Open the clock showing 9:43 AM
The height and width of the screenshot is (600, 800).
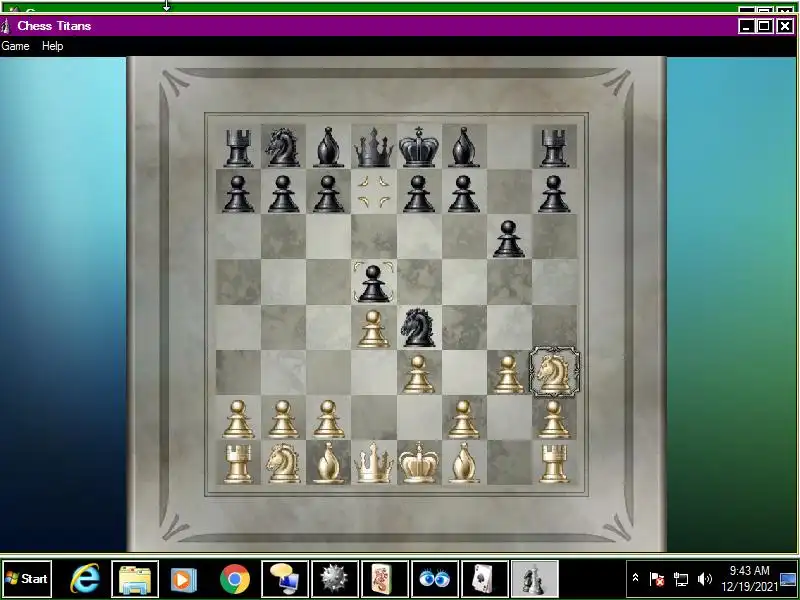point(749,579)
